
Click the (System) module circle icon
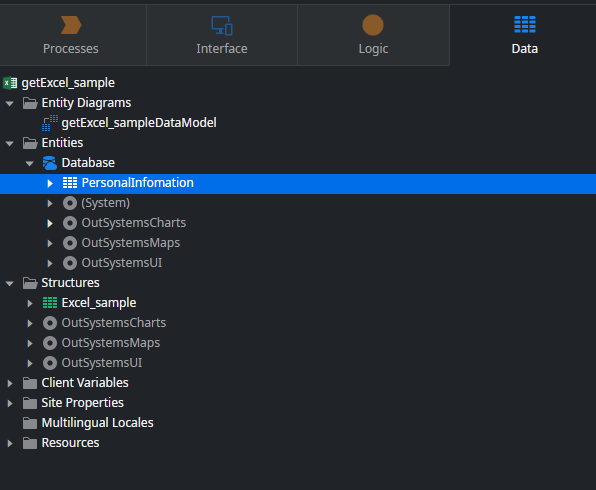(70, 203)
